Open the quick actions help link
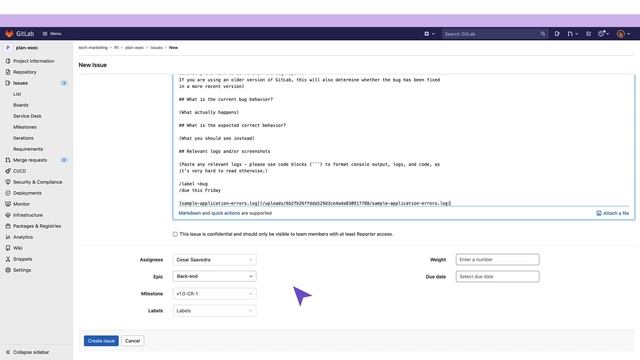Viewport: 640px width, 360px height. click(x=226, y=213)
